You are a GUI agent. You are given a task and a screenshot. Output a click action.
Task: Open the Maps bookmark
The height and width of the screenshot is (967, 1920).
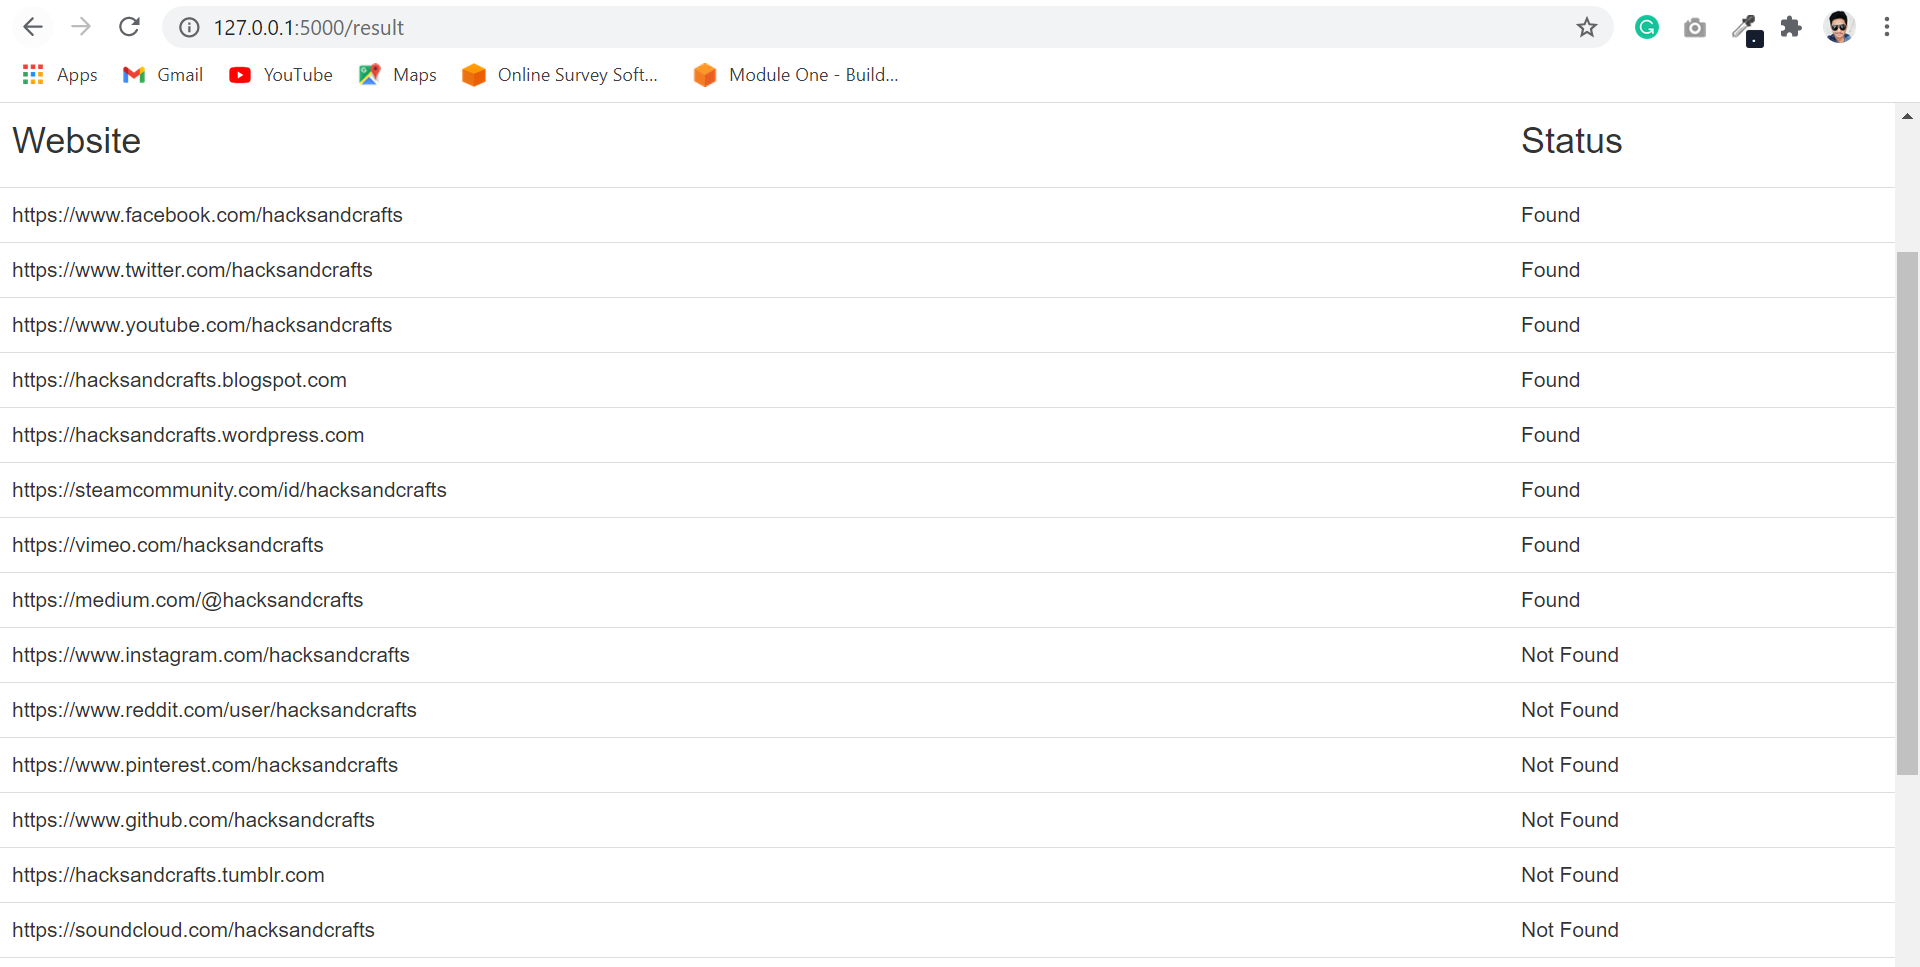(398, 75)
